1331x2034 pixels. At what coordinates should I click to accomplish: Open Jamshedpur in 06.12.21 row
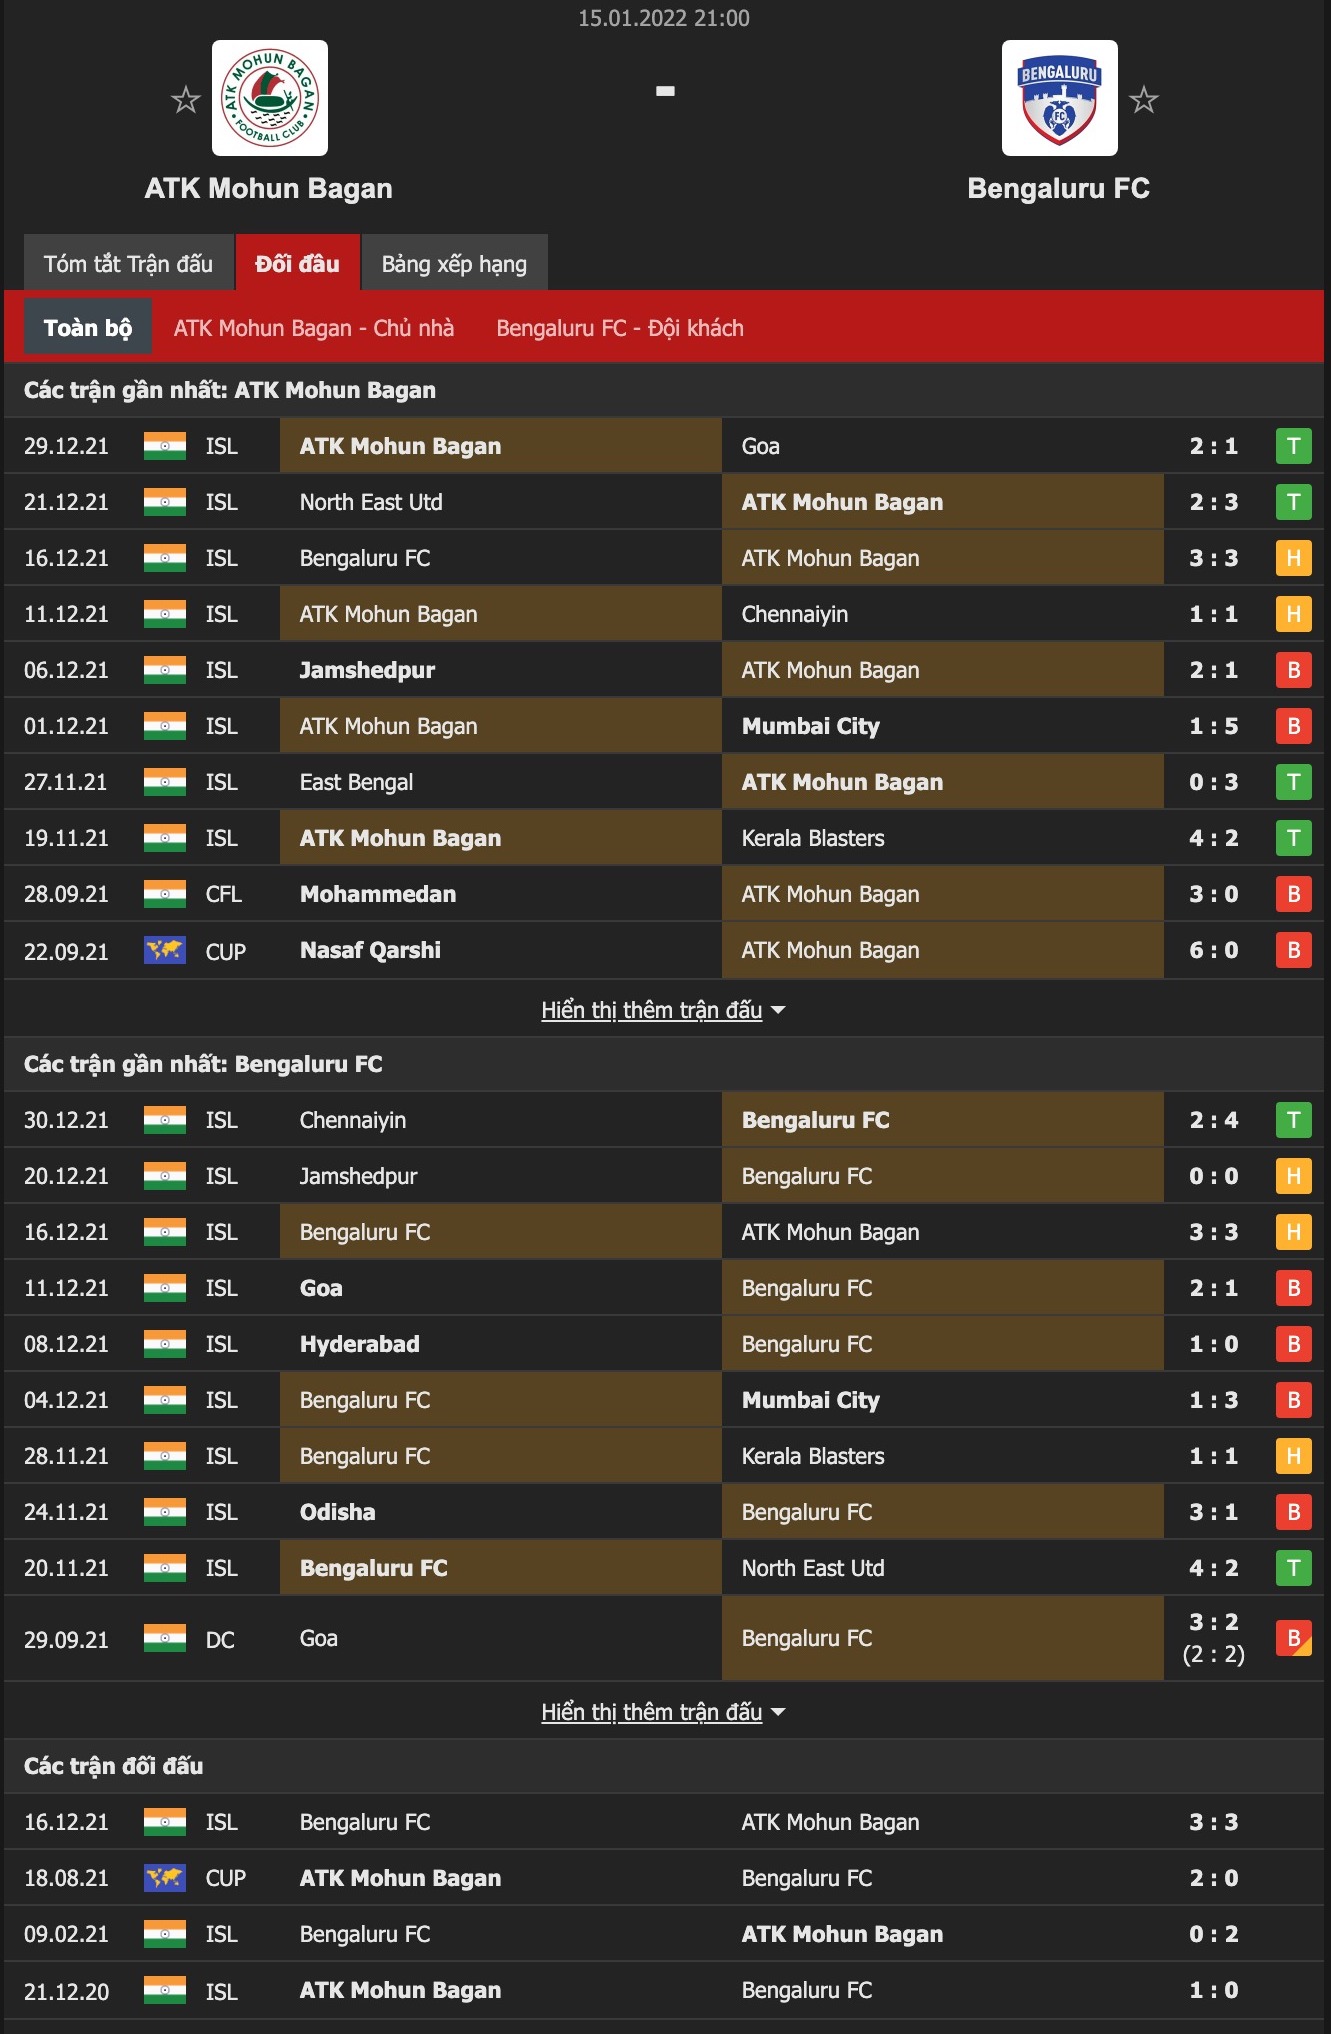tap(367, 670)
